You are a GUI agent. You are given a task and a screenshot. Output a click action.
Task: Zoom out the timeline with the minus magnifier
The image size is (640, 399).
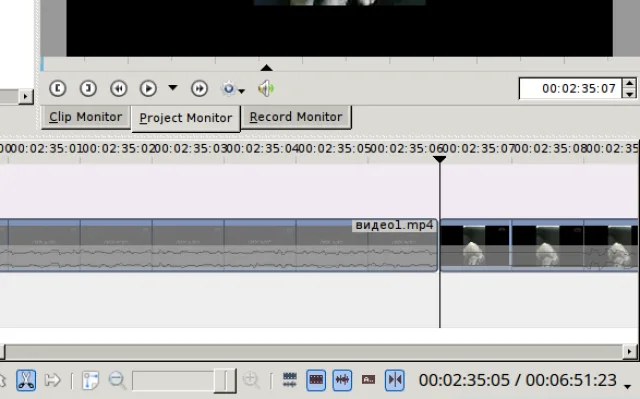(117, 380)
